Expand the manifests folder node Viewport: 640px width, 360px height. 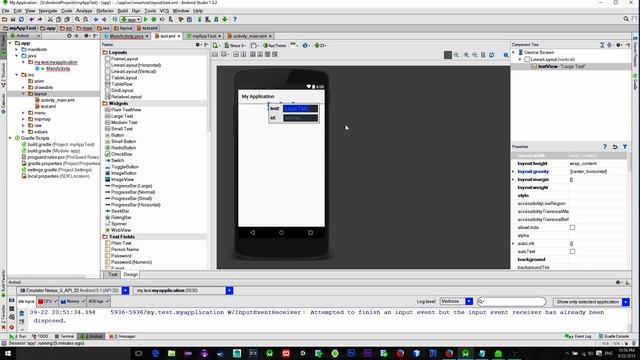(x=17, y=49)
